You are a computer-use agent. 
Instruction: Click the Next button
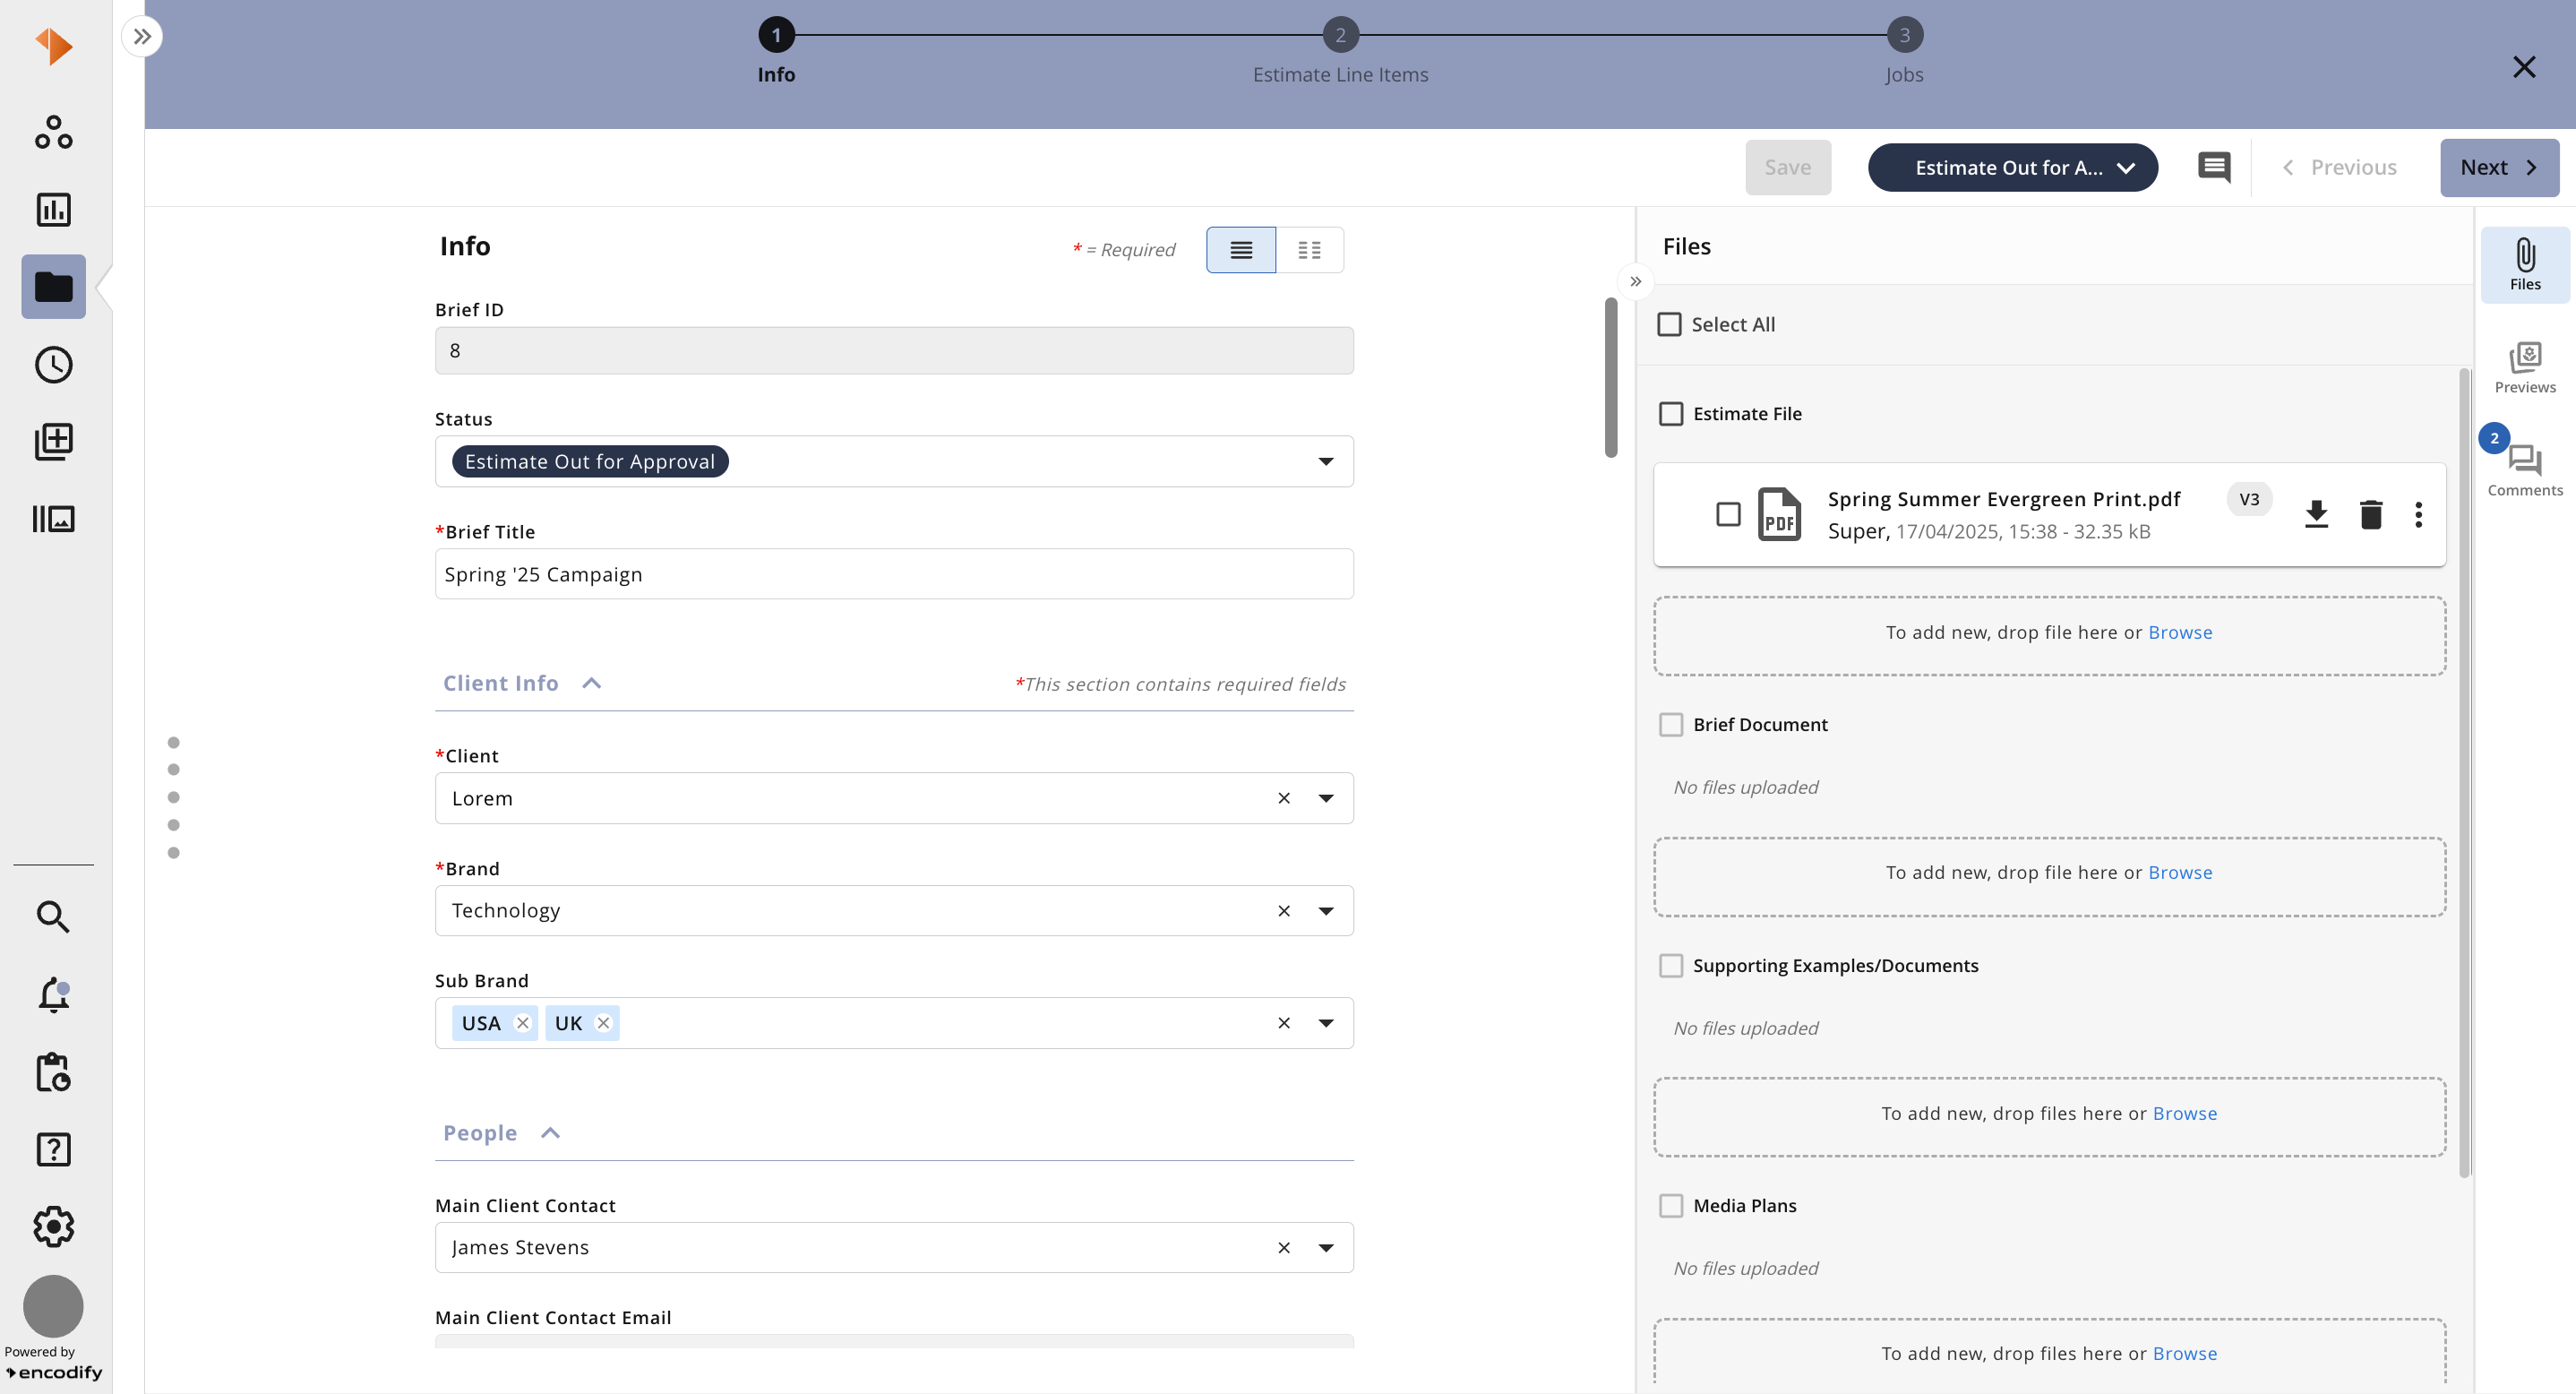[2499, 168]
